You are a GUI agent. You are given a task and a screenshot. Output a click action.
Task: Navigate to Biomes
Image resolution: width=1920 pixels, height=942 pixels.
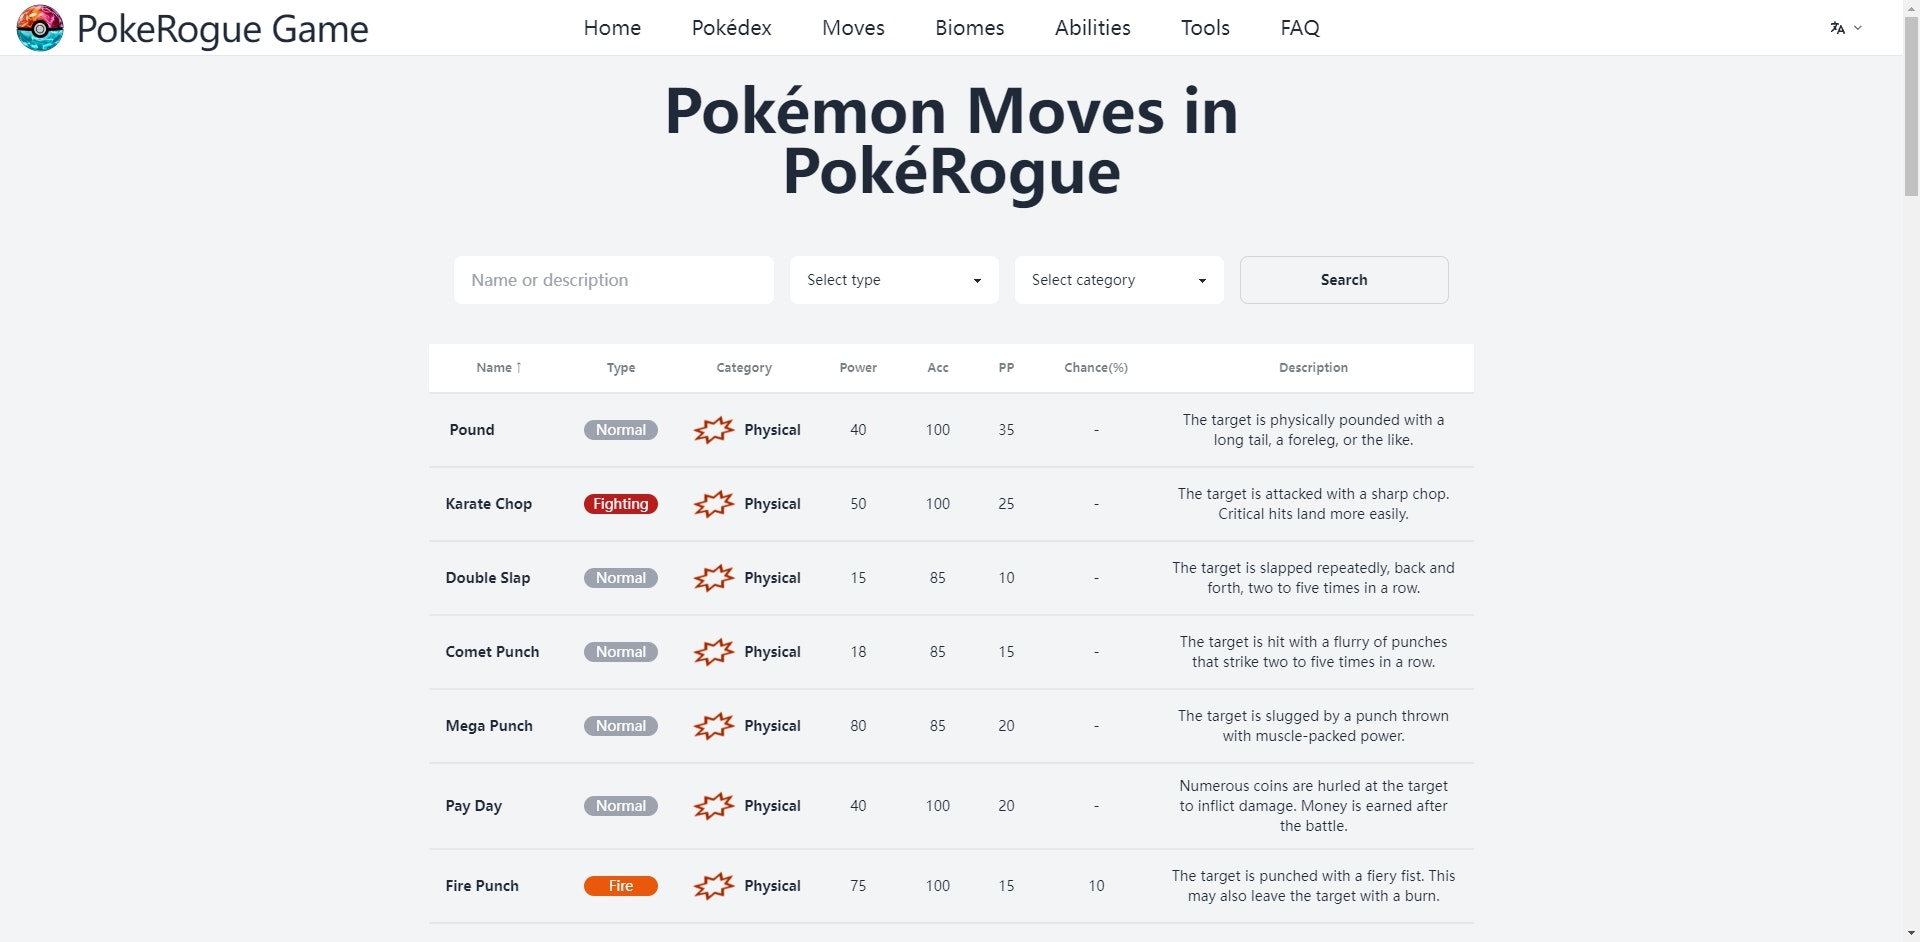[970, 28]
